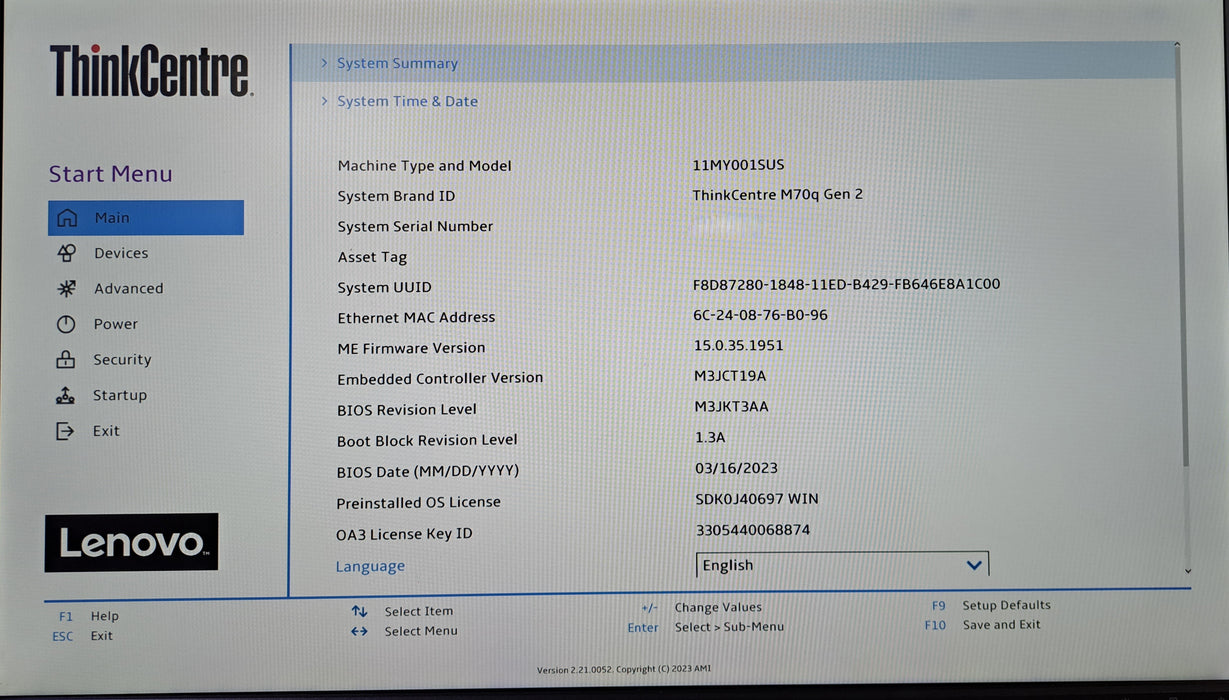
Task: Open the Security menu
Action: click(122, 359)
